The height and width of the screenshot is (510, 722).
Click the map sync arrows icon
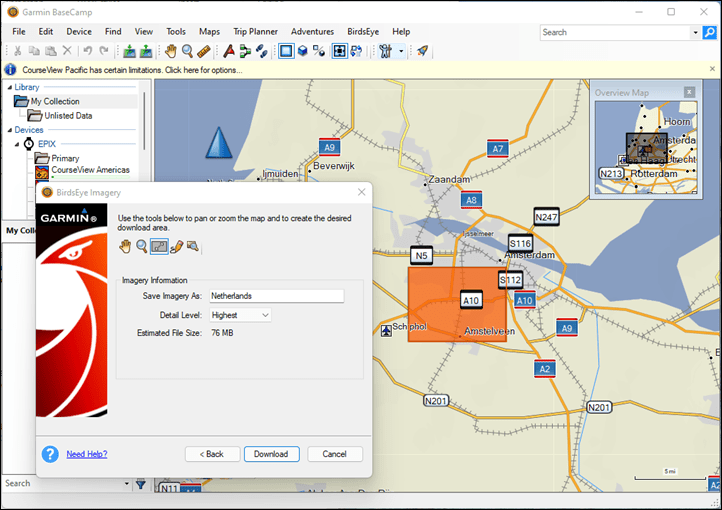[x=356, y=51]
